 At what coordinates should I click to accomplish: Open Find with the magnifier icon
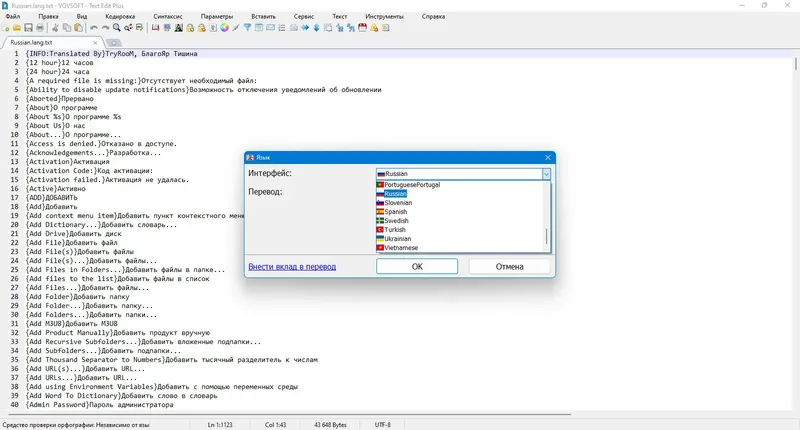116,28
